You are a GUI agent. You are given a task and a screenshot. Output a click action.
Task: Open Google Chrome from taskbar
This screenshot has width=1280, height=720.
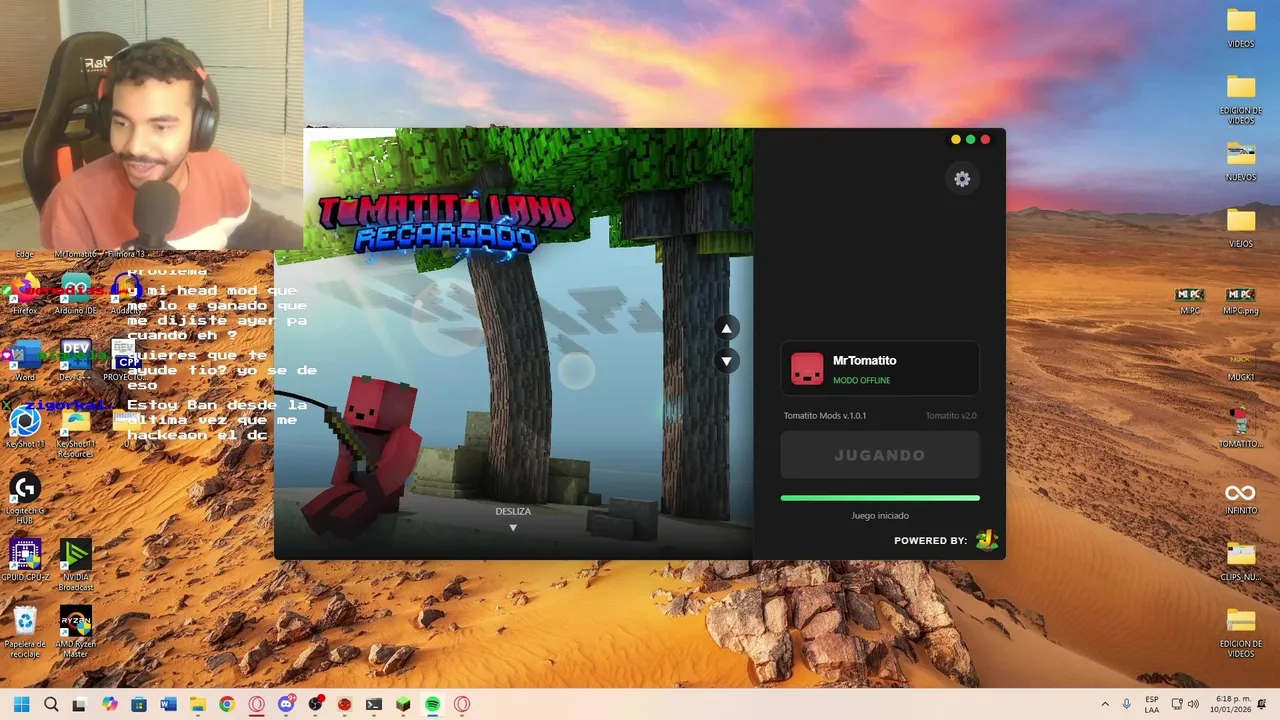tap(227, 704)
